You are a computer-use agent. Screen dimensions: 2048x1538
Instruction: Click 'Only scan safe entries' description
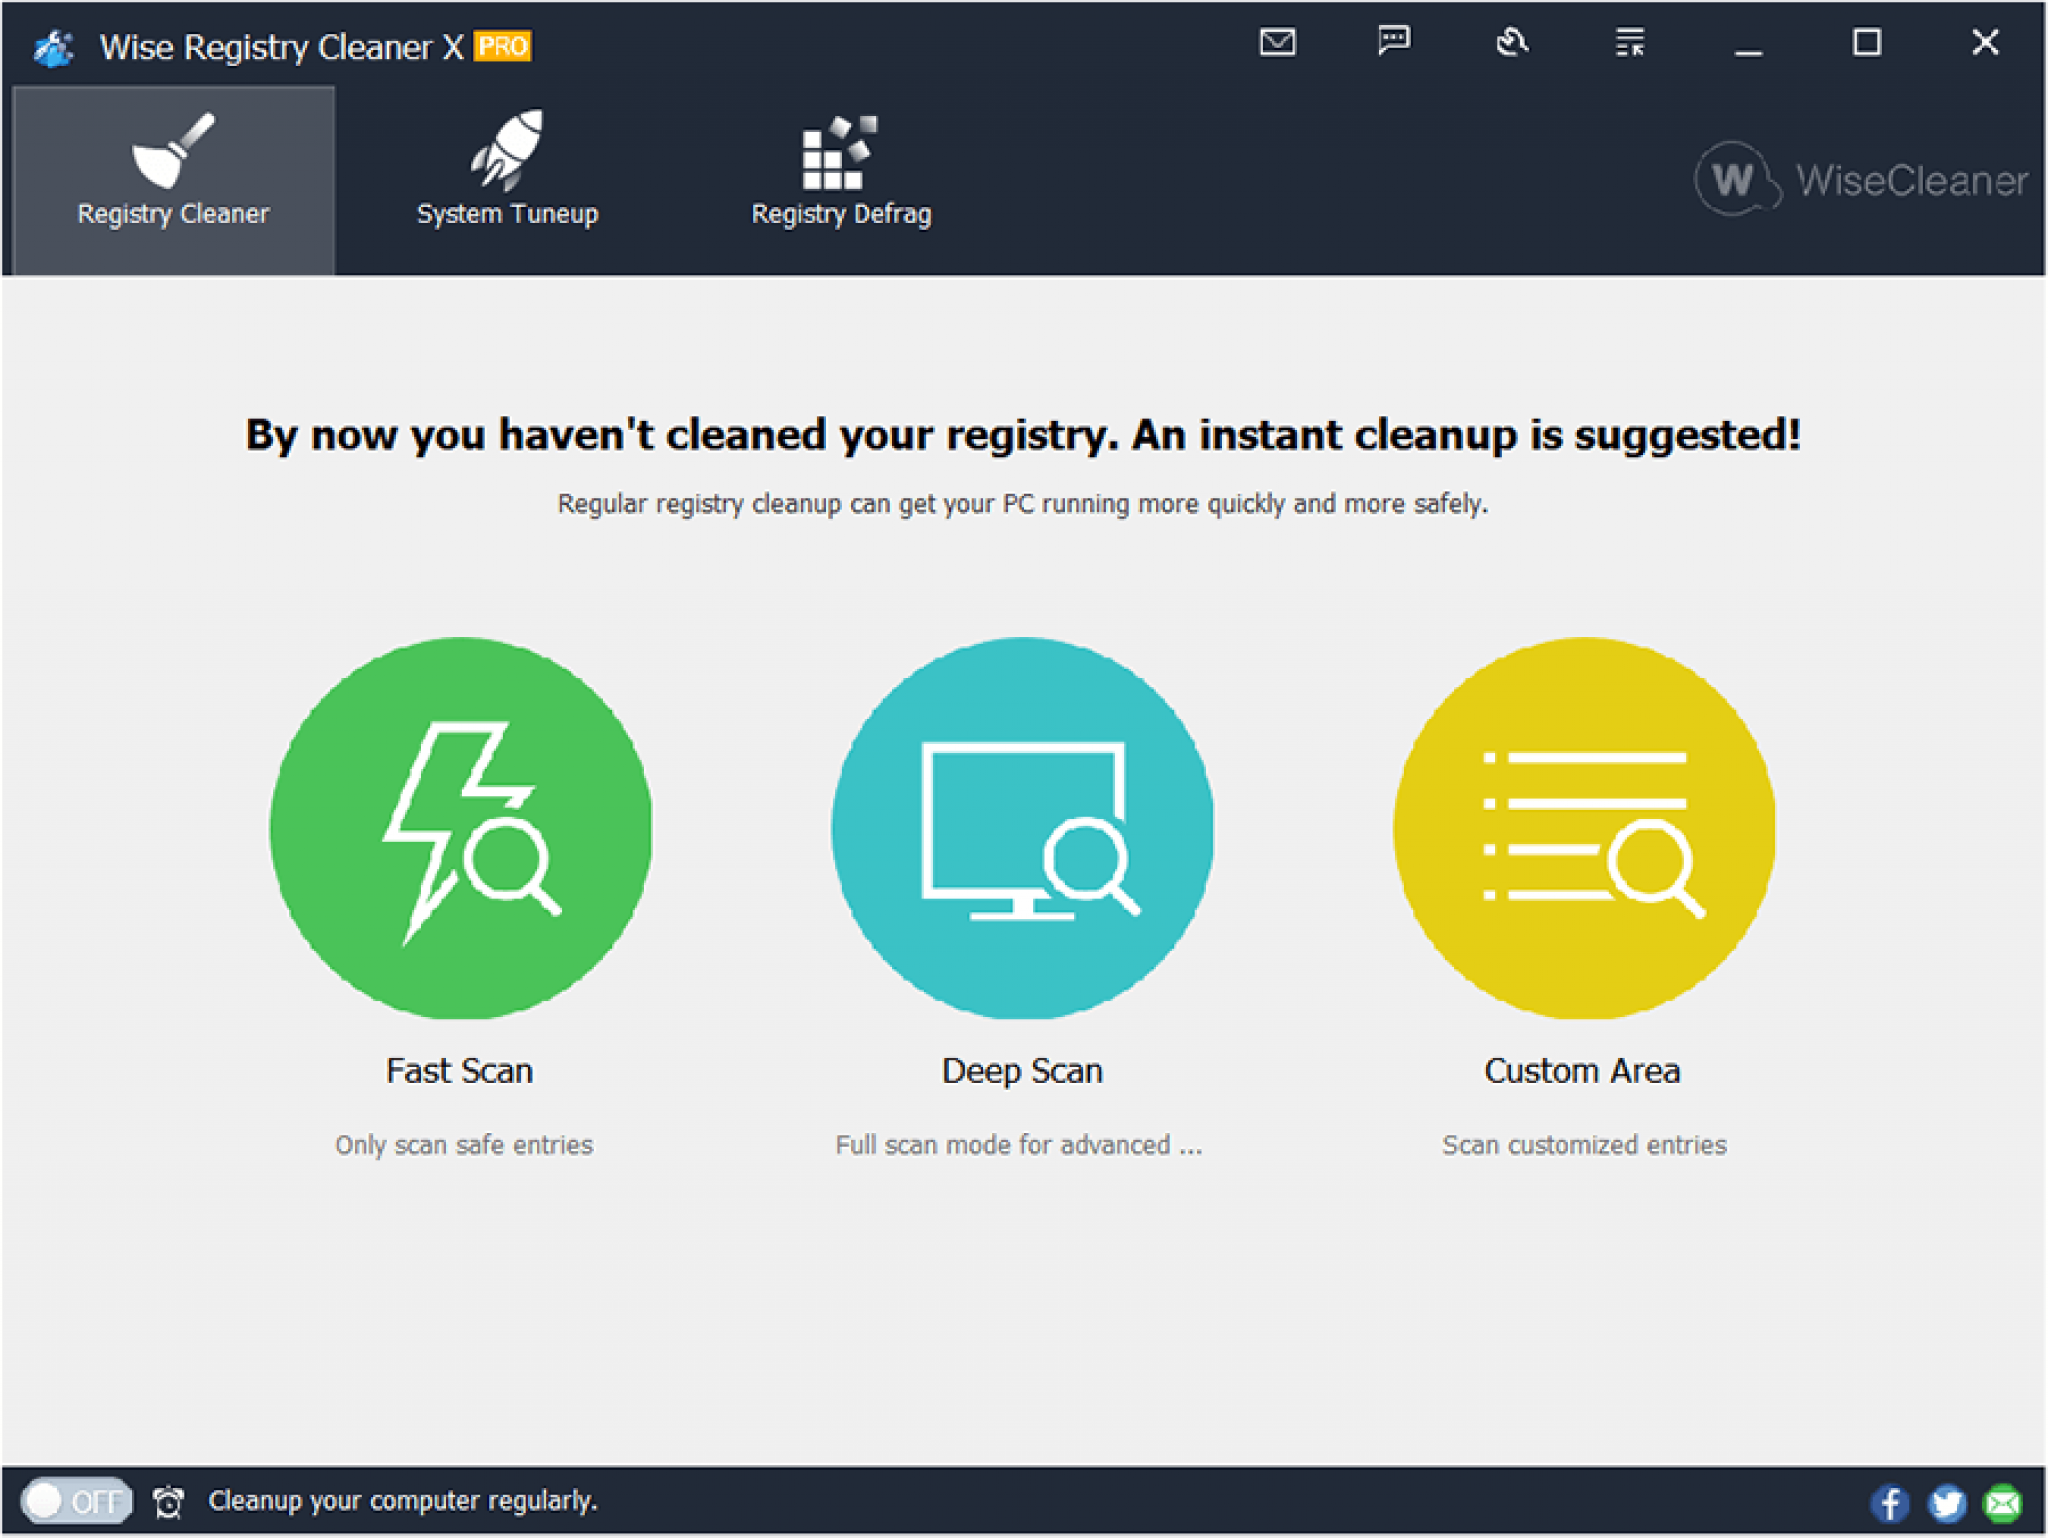click(x=464, y=1145)
